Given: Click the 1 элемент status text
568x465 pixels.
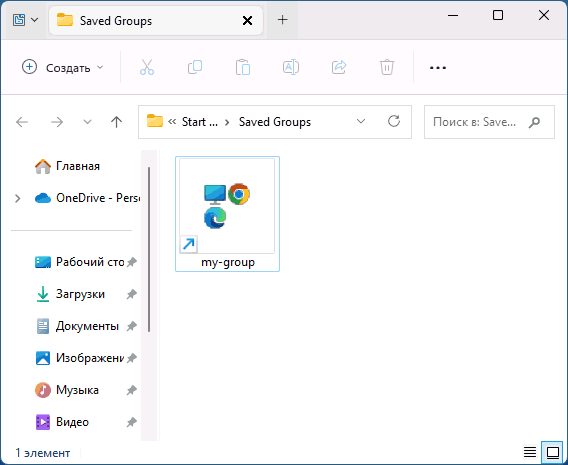Looking at the screenshot, I should 43,453.
